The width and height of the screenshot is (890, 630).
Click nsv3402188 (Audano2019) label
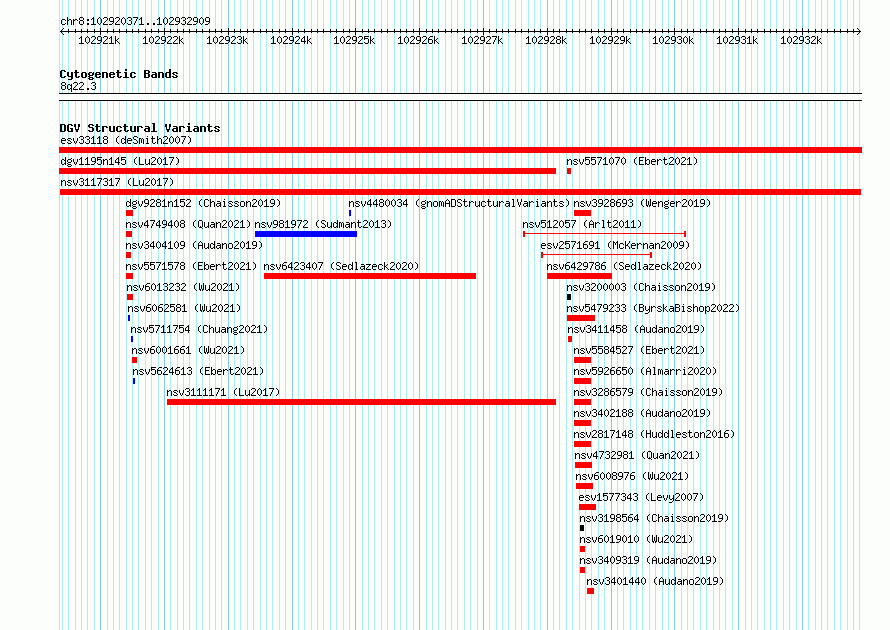[x=642, y=413]
